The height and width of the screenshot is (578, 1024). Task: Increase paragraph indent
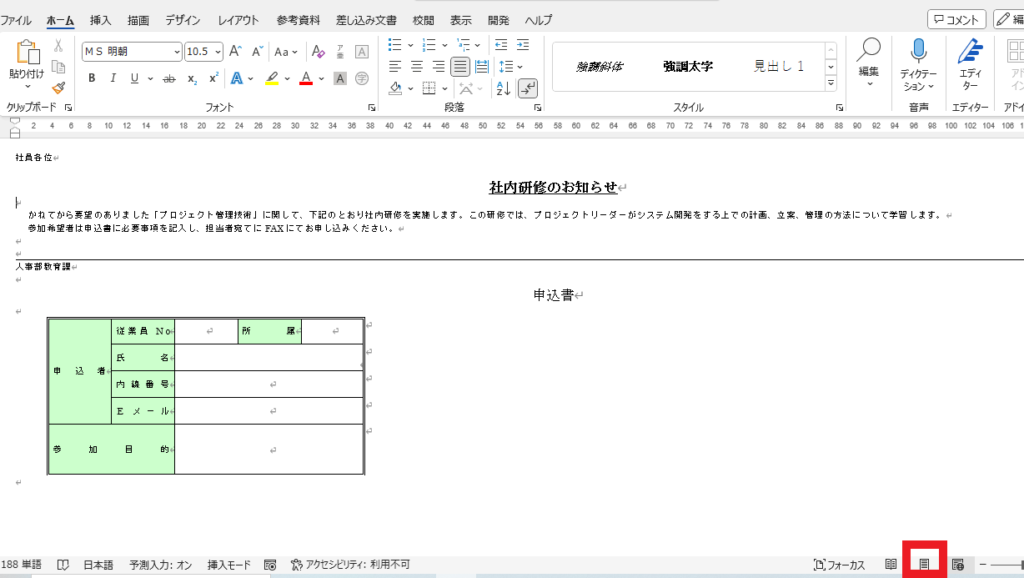(523, 44)
